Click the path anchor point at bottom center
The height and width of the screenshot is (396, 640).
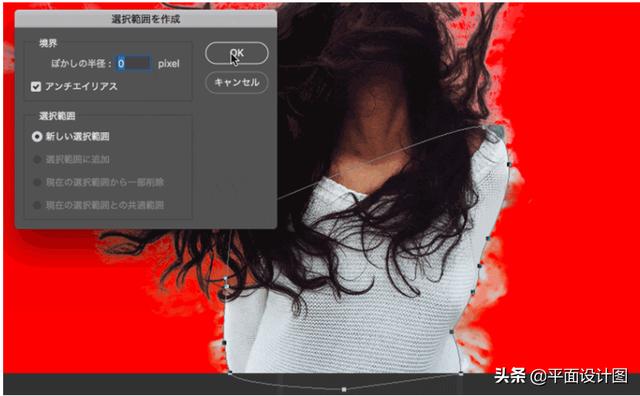tap(344, 389)
